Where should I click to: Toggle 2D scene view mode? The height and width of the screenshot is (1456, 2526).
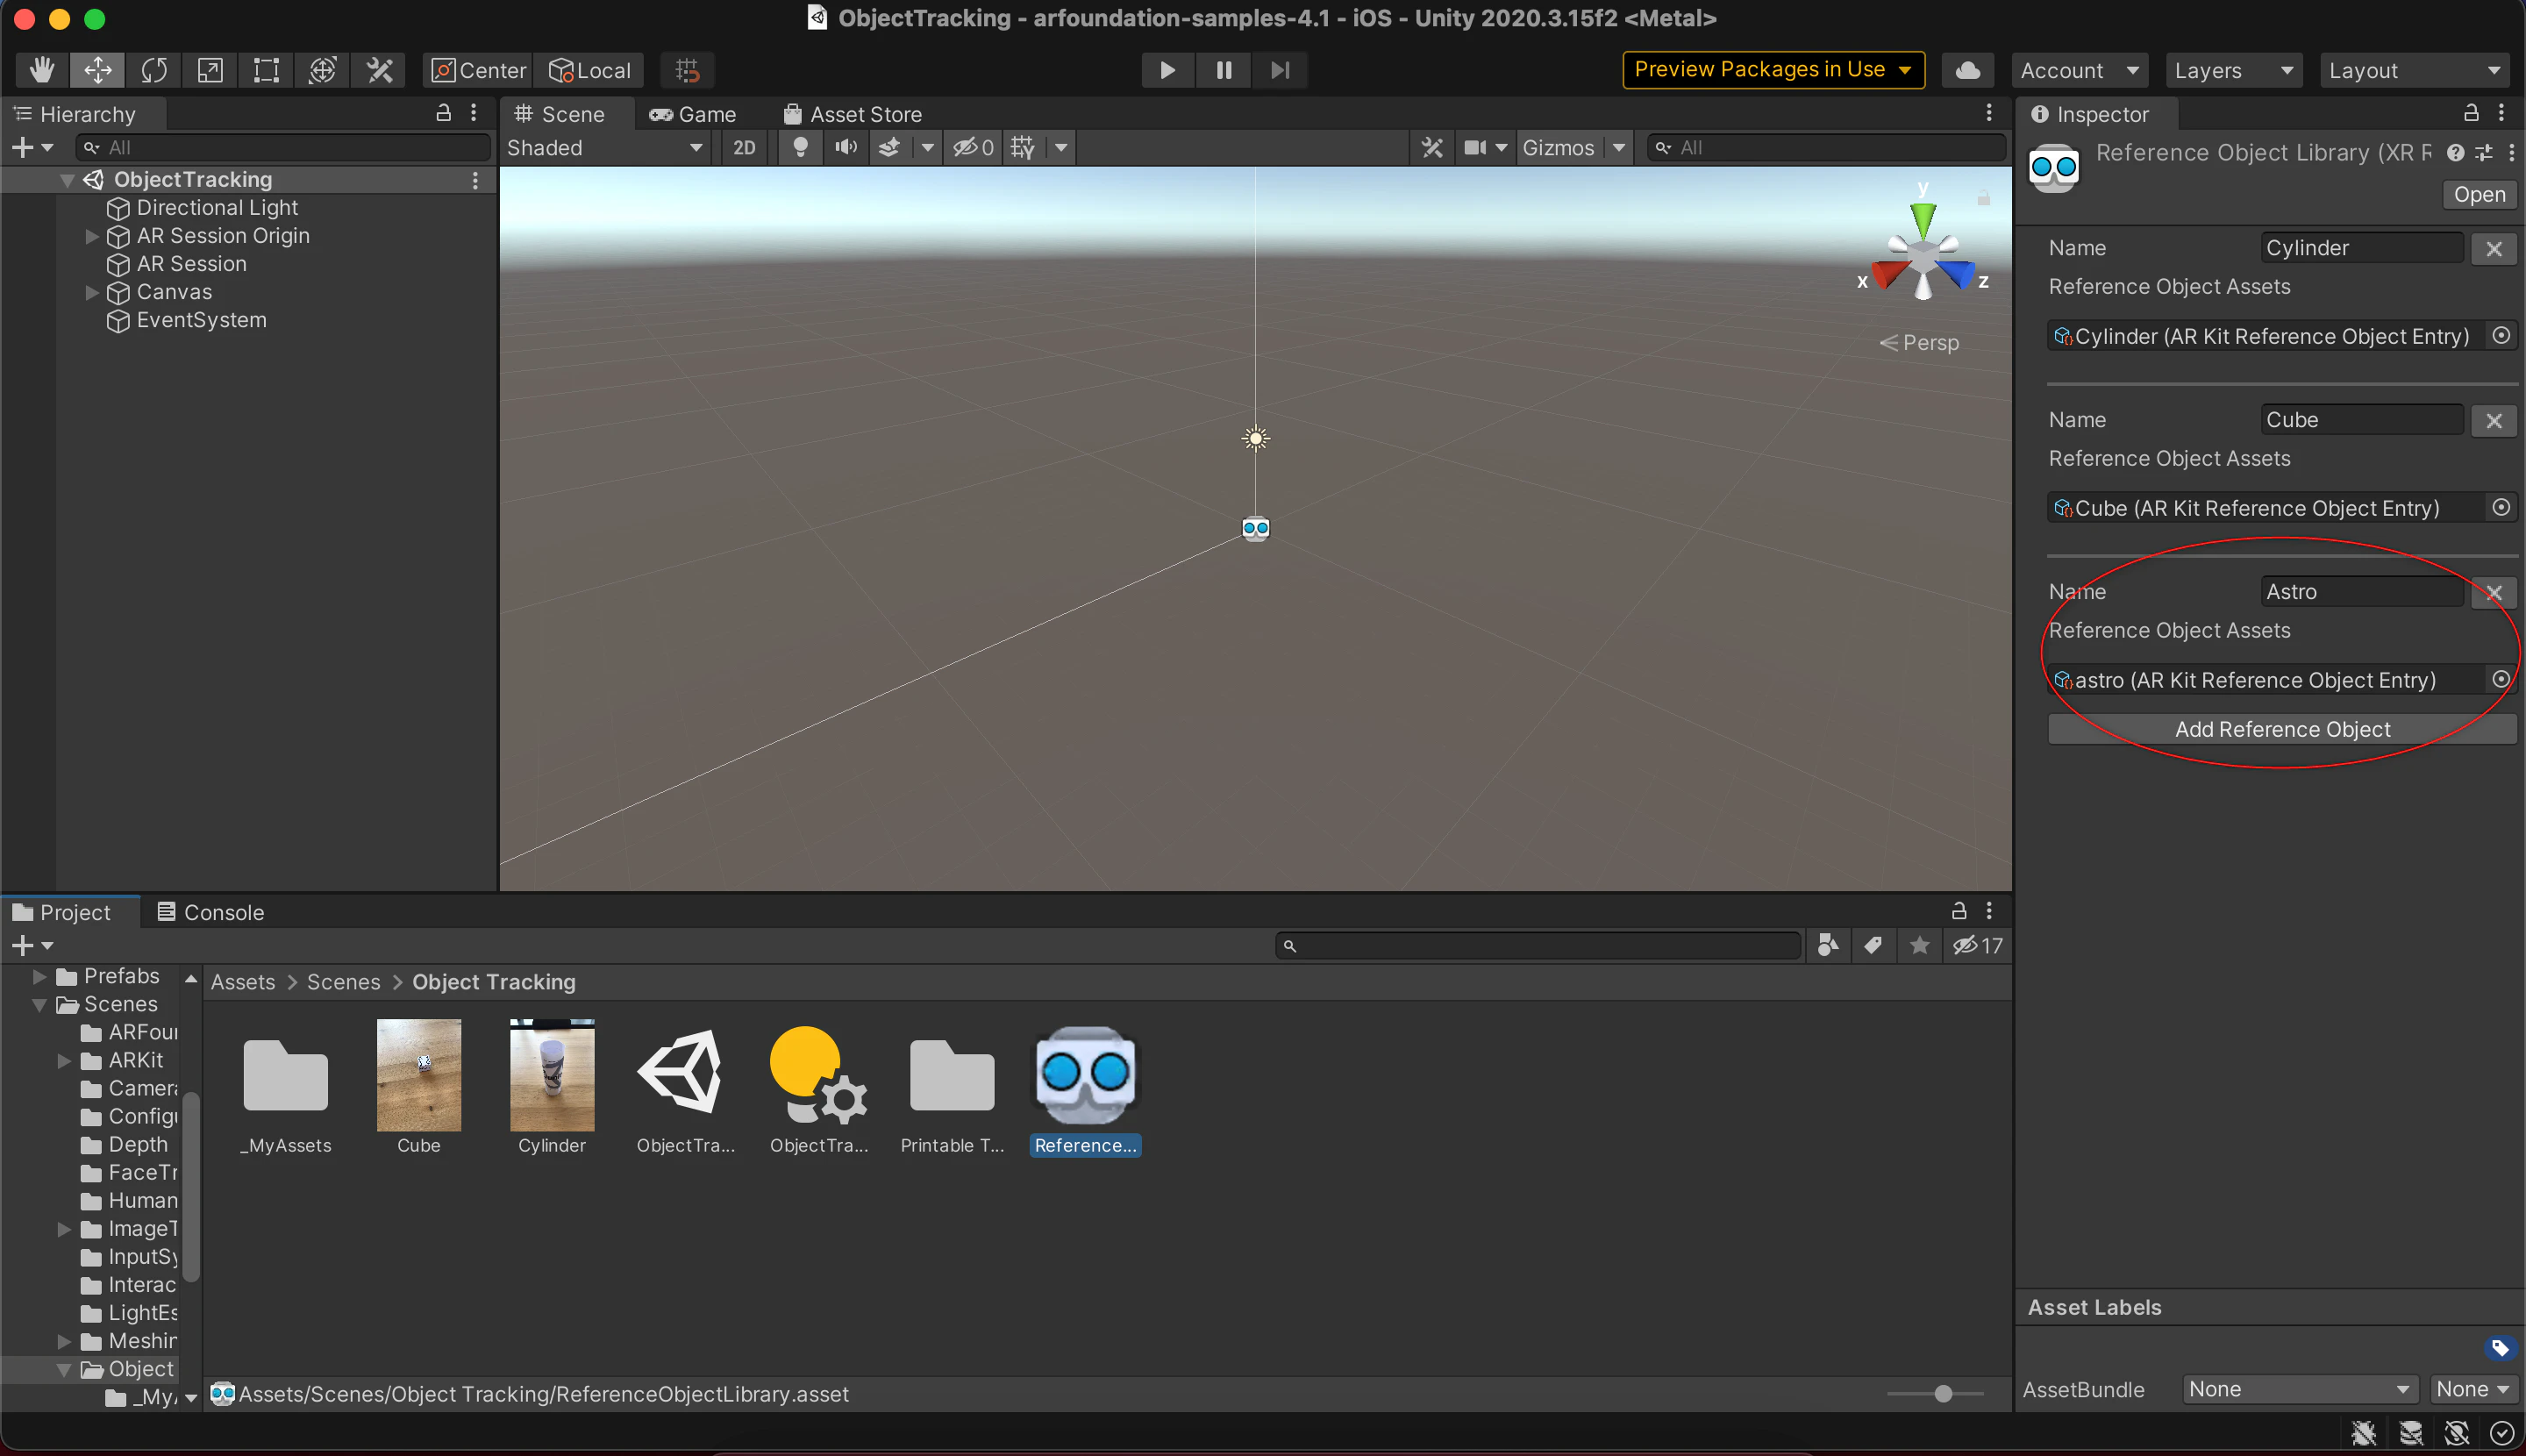click(744, 148)
